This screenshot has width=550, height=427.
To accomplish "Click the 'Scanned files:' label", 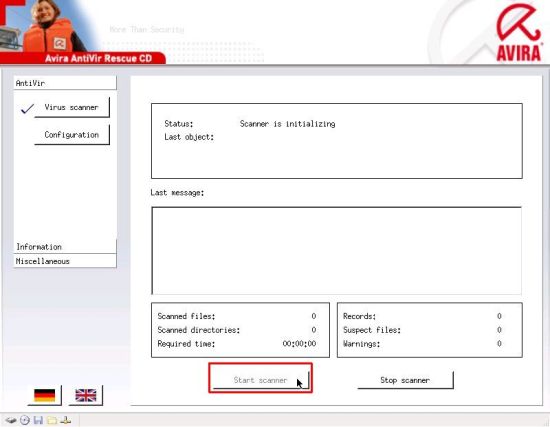I will click(186, 316).
